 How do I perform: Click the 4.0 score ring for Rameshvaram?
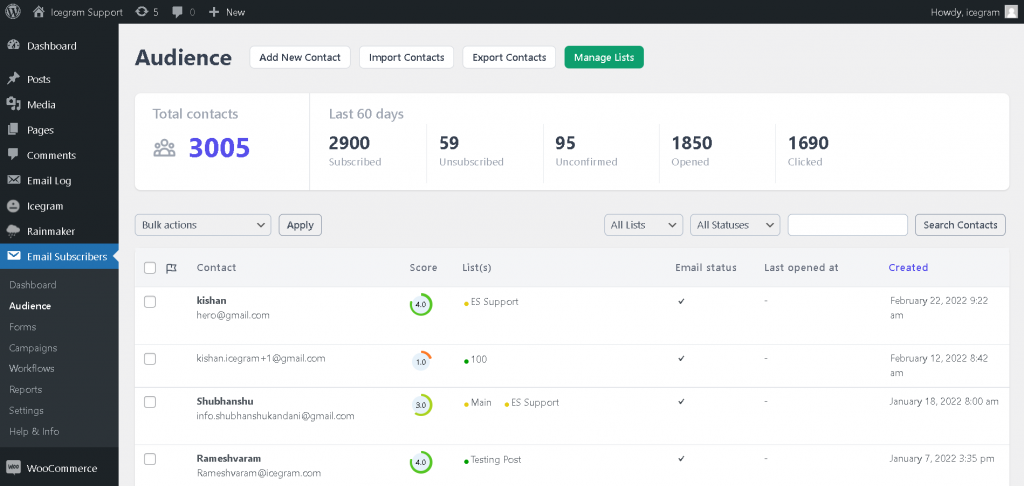pyautogui.click(x=421, y=462)
